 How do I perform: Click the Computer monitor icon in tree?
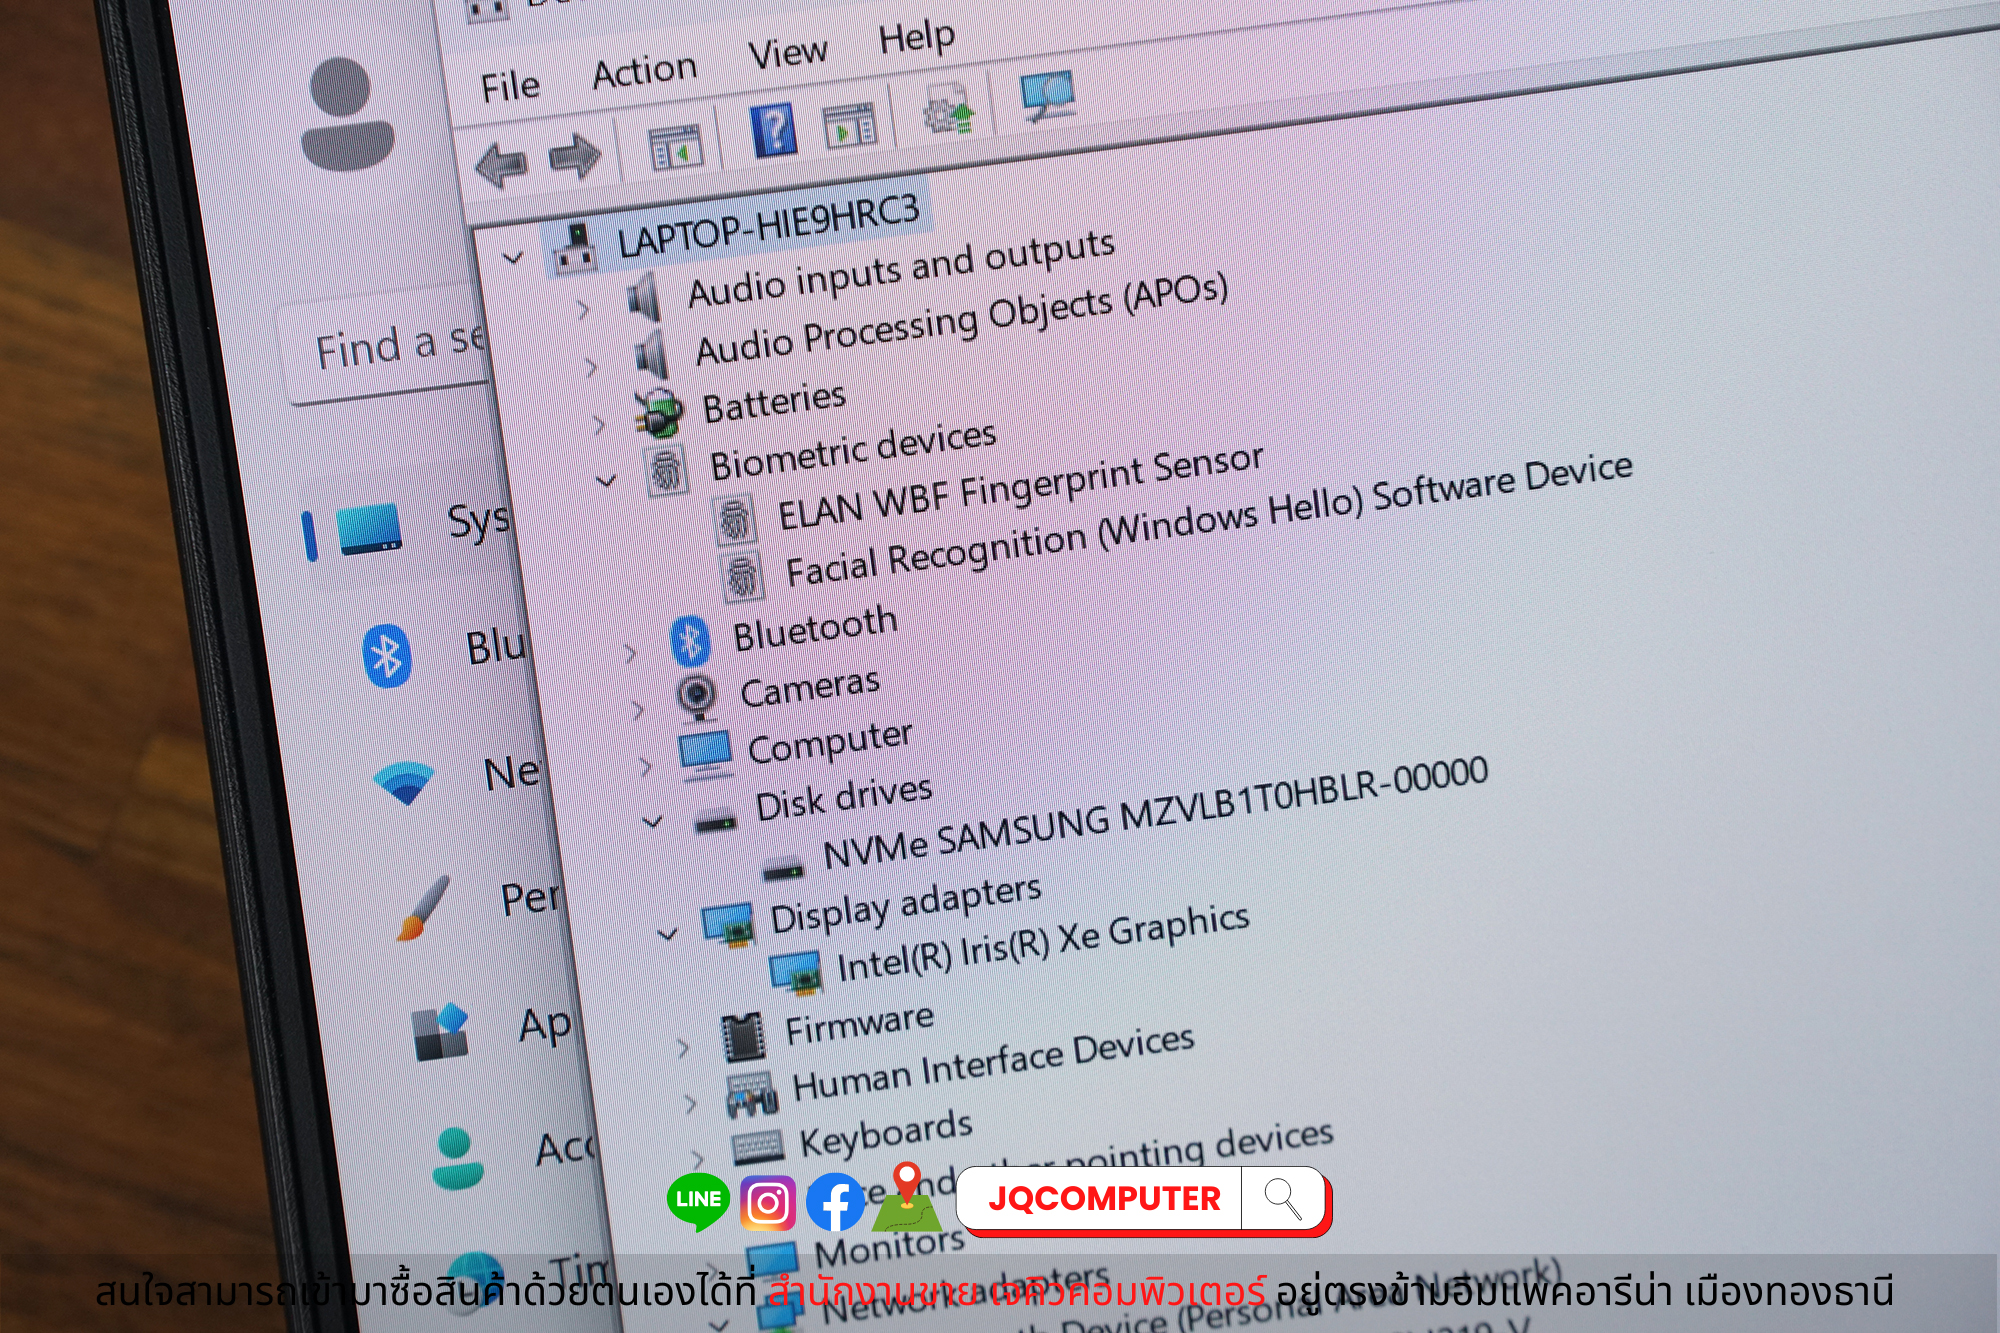click(x=706, y=755)
